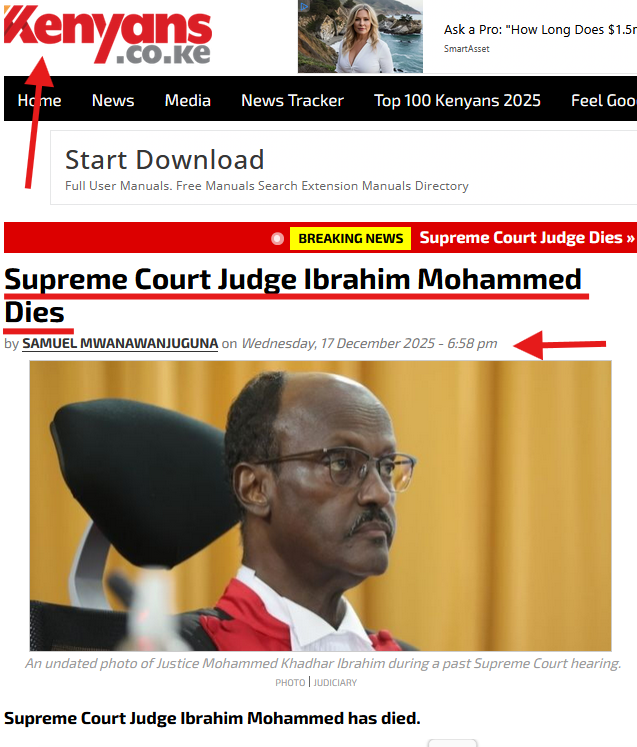Open Supreme Court Judge Dies ticker link
The width and height of the screenshot is (637, 747).
tap(527, 237)
